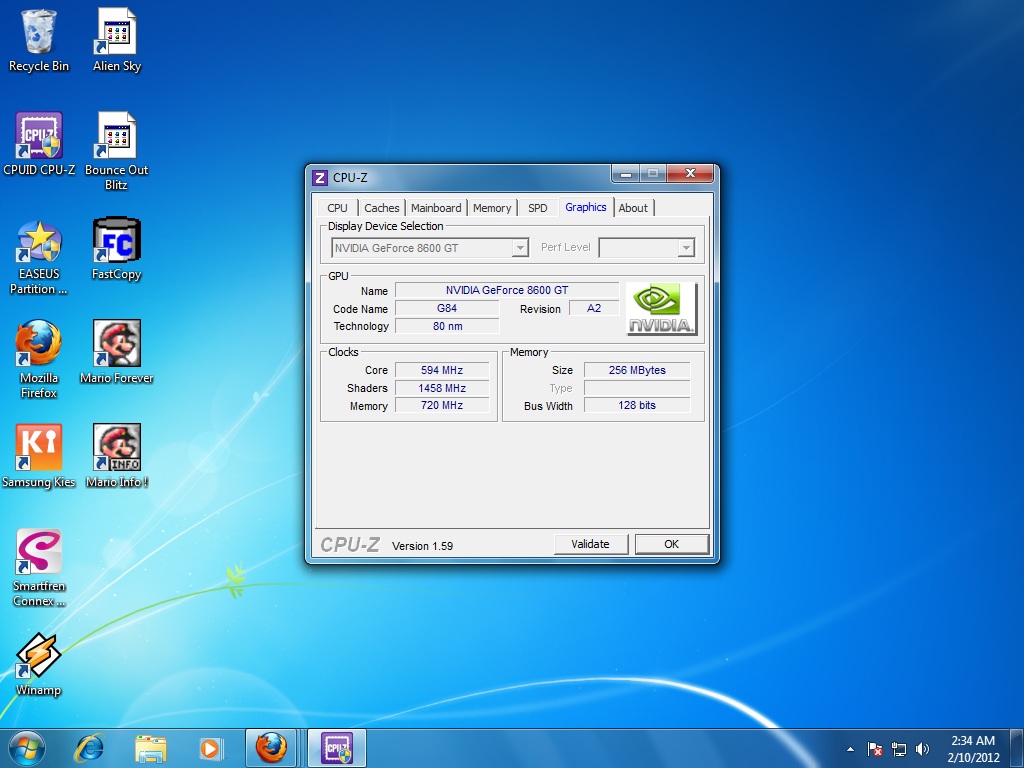Viewport: 1024px width, 768px height.
Task: Click the GPU Name field
Action: coord(506,290)
